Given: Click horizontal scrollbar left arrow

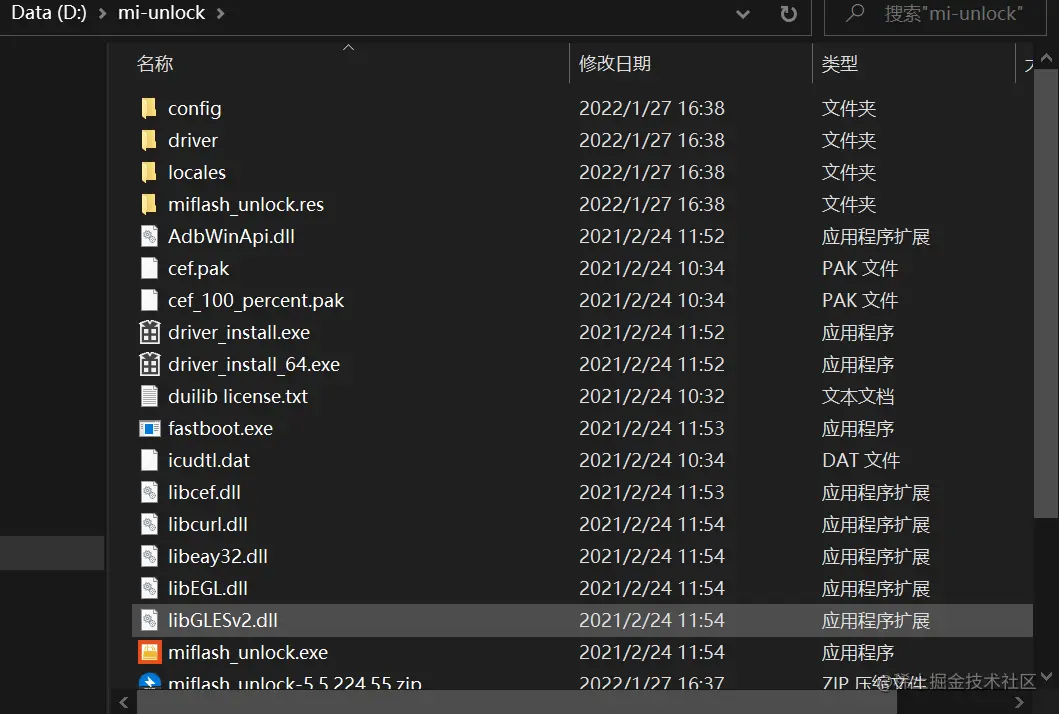Looking at the screenshot, I should point(124,703).
